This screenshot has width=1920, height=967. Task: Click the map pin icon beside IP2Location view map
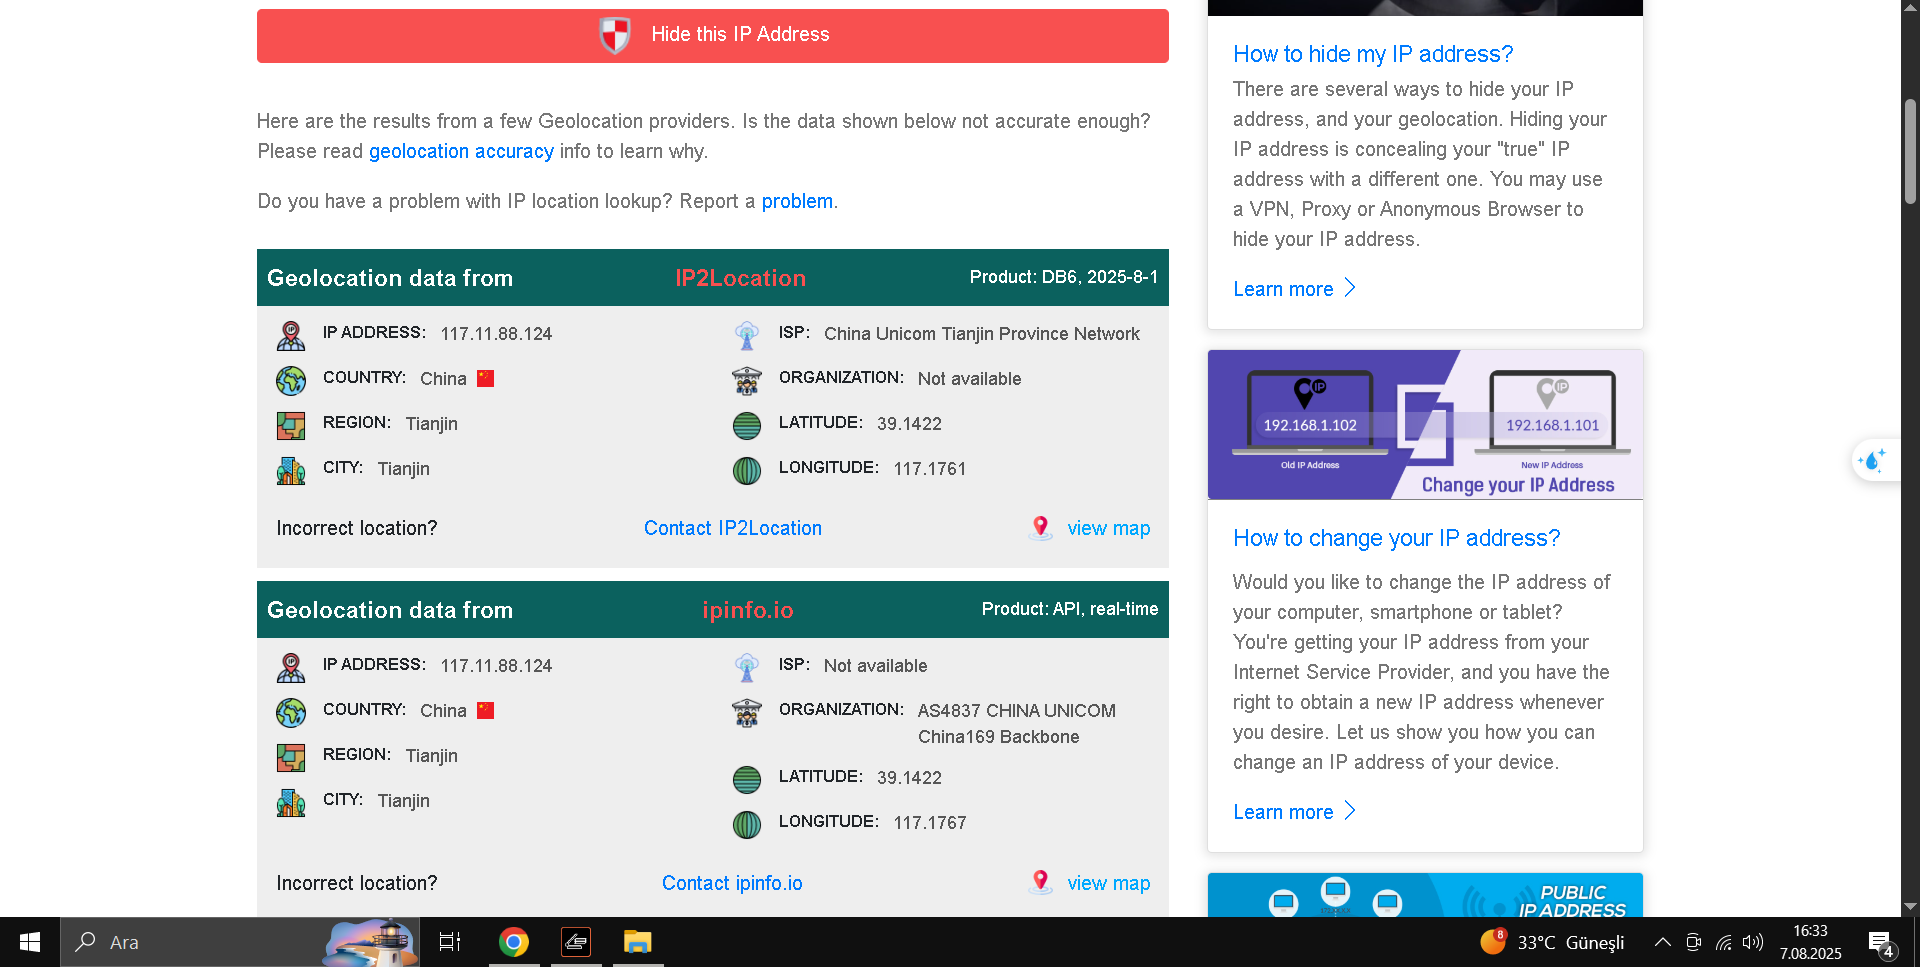click(x=1041, y=527)
